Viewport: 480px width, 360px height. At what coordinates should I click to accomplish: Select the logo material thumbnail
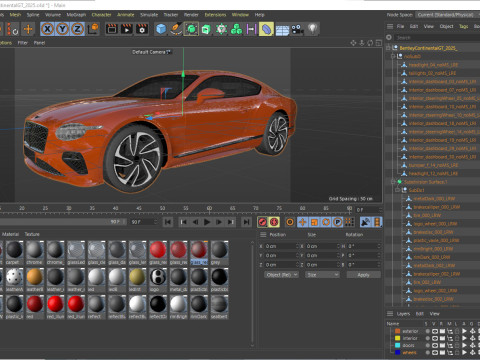pos(158,277)
